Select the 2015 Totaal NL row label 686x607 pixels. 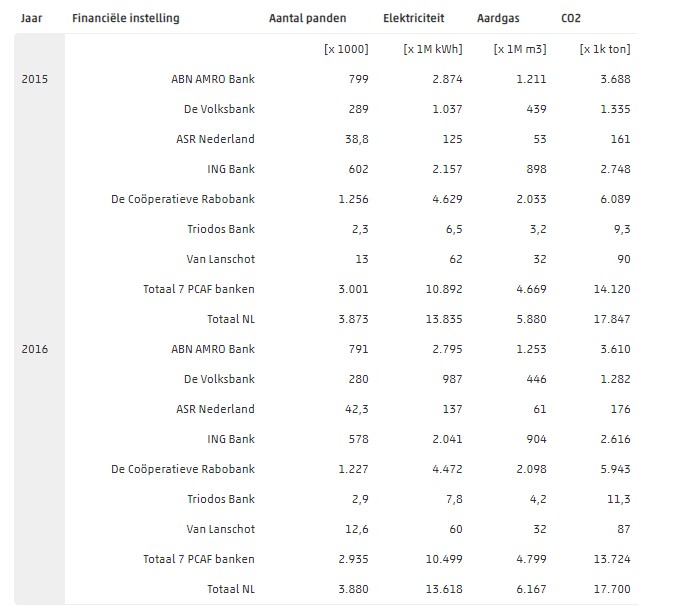coord(231,319)
